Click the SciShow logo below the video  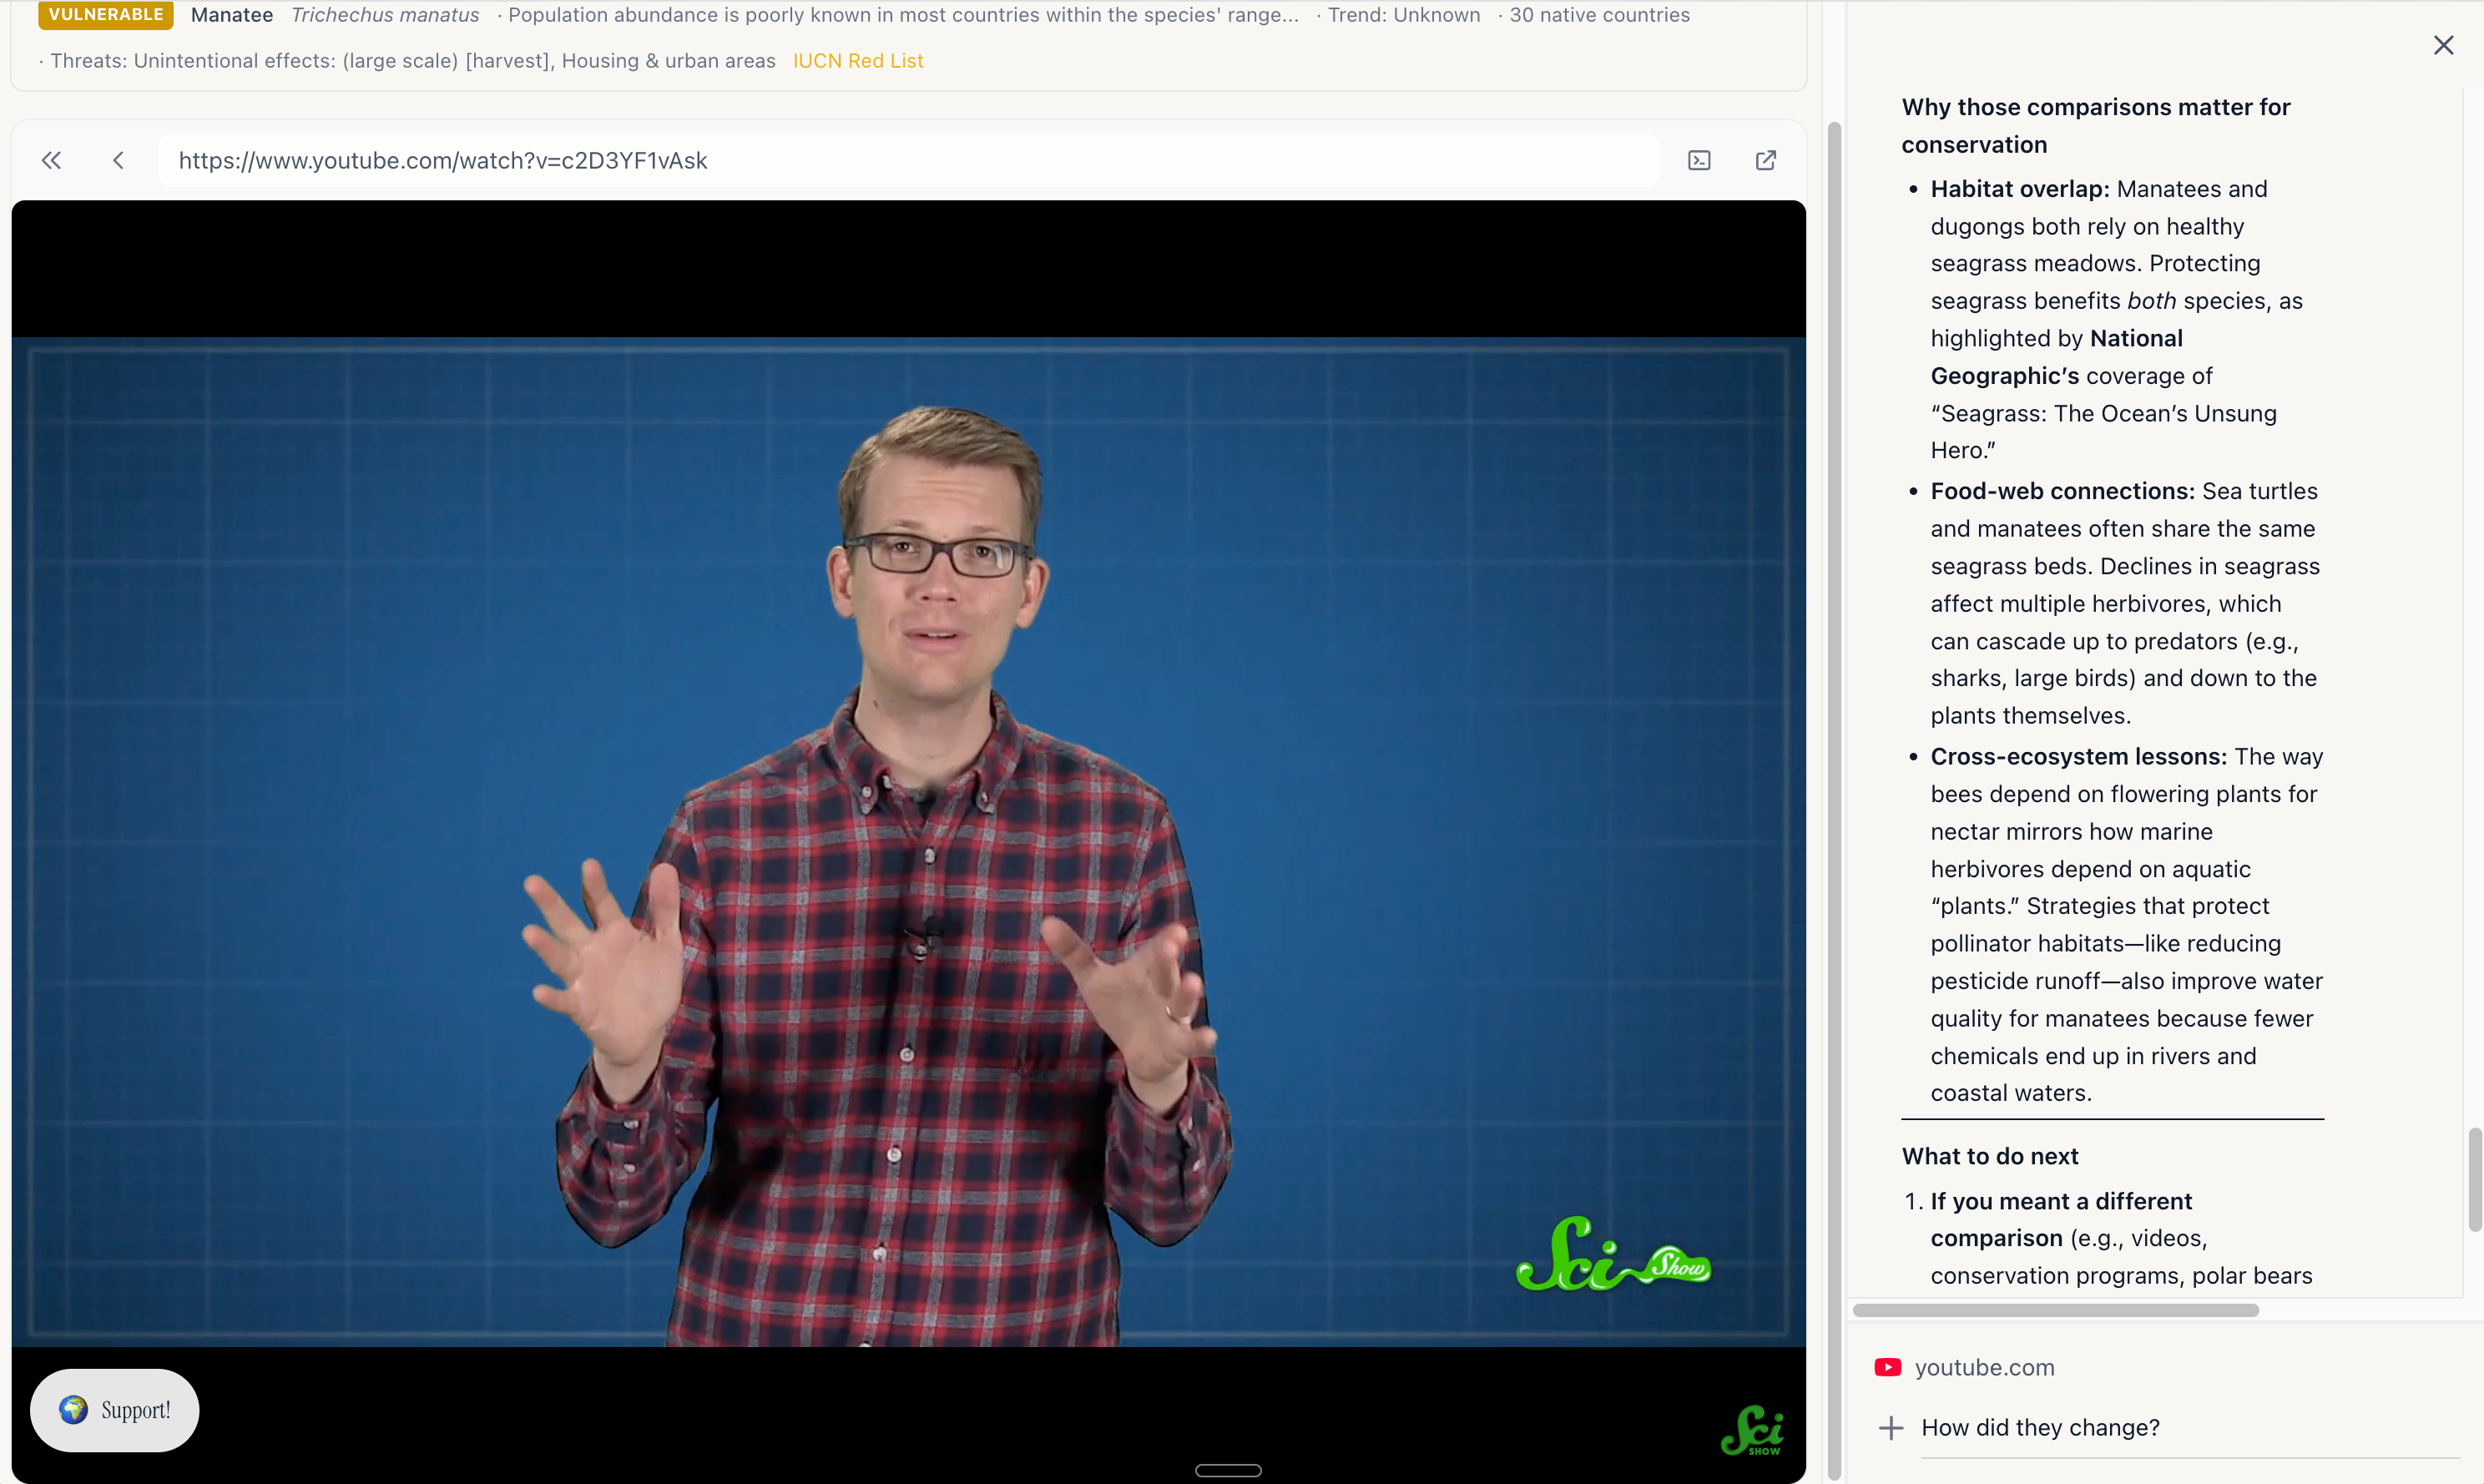[1752, 1430]
